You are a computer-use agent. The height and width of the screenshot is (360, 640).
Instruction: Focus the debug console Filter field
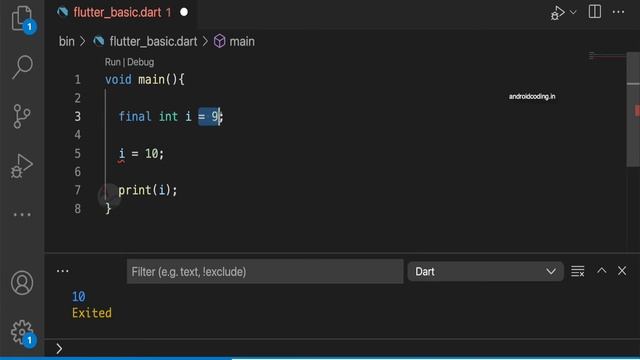point(265,271)
